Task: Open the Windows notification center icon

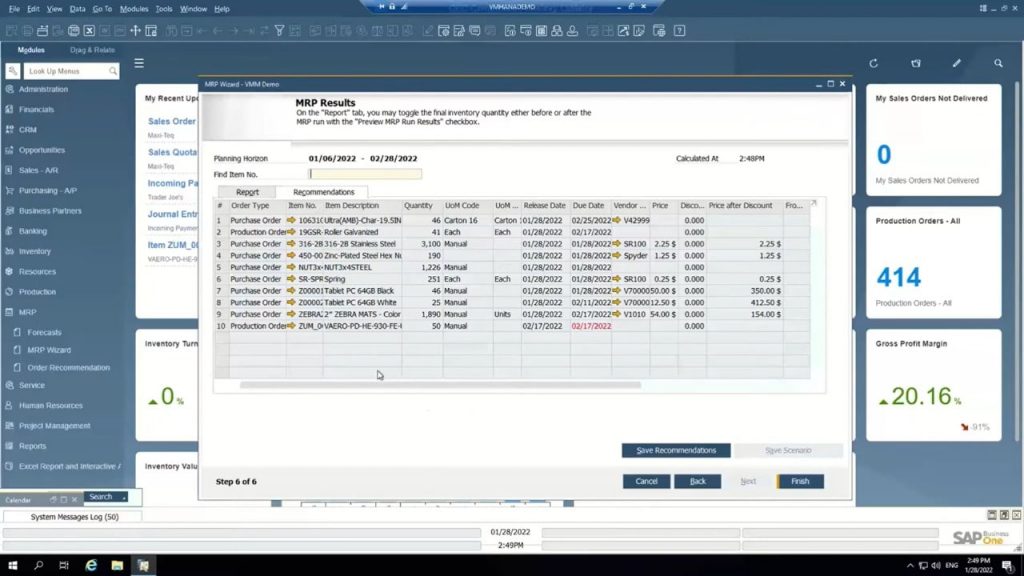Action: pos(1008,565)
